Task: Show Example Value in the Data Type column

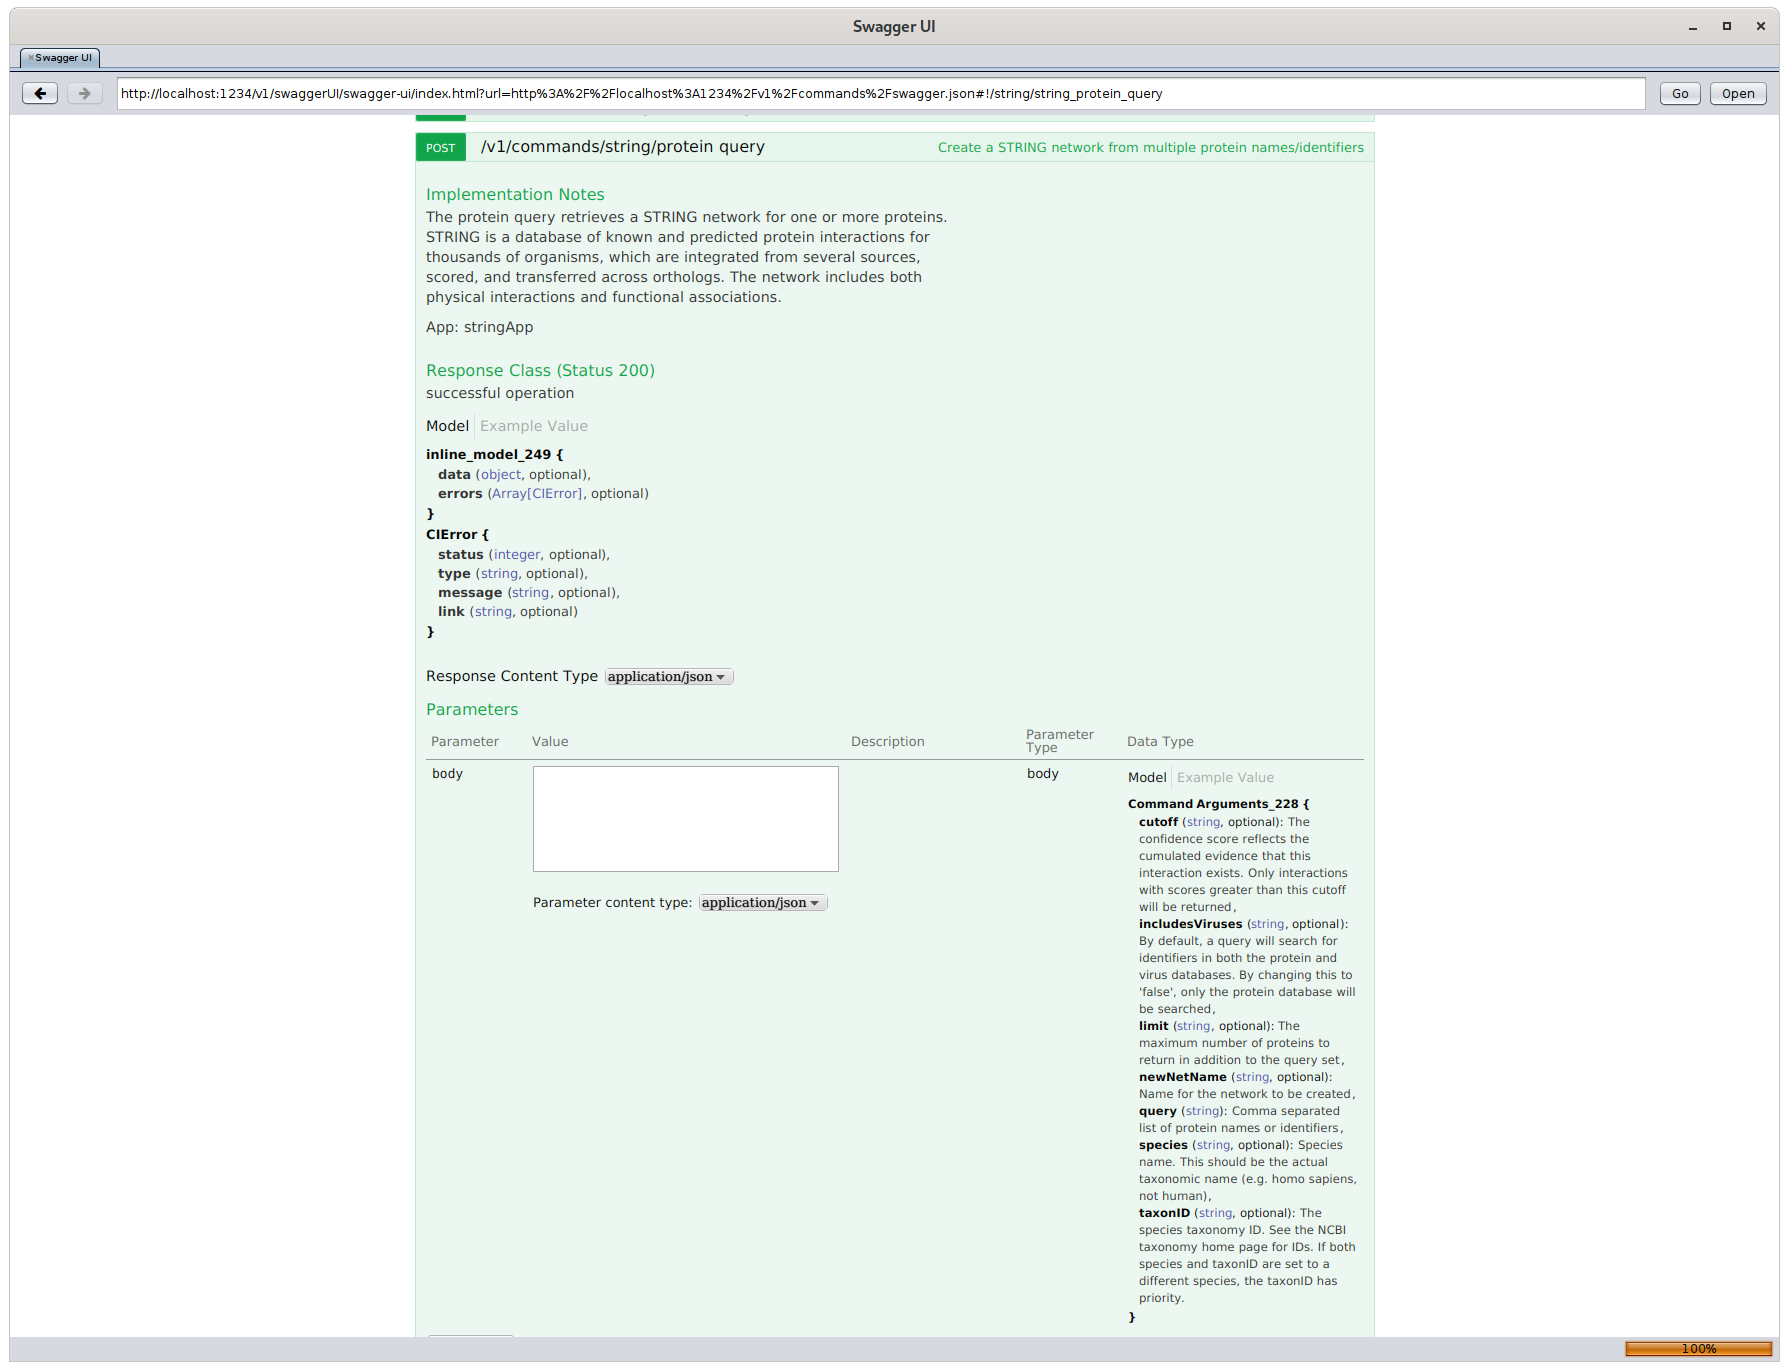Action: [1225, 778]
